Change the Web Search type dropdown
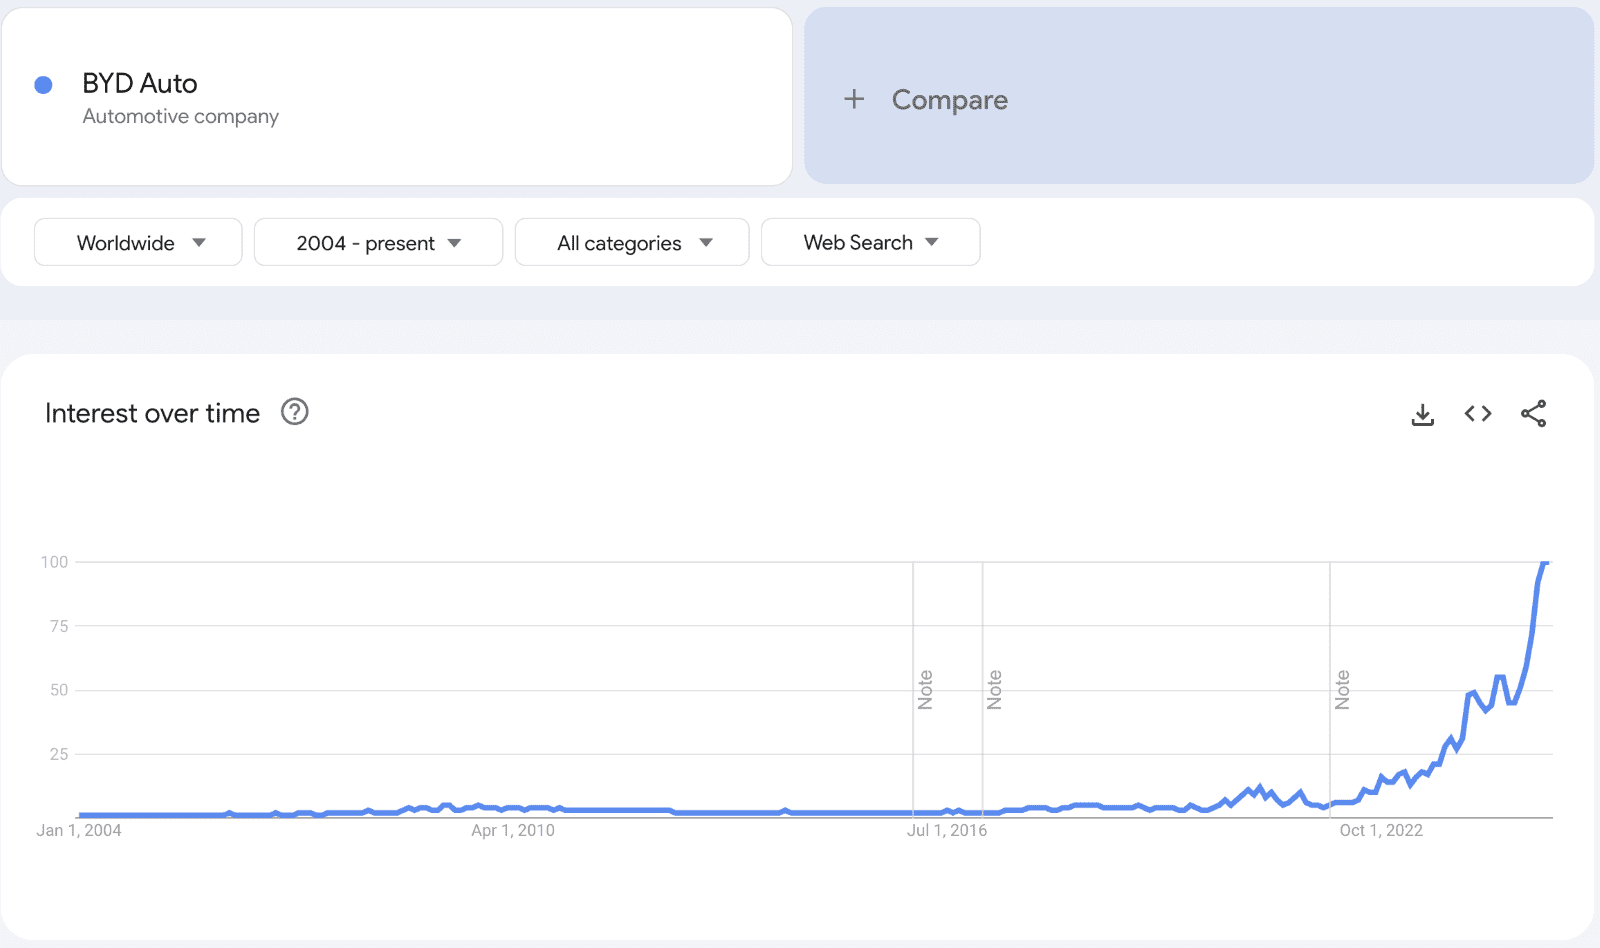Image resolution: width=1600 pixels, height=948 pixels. (870, 242)
